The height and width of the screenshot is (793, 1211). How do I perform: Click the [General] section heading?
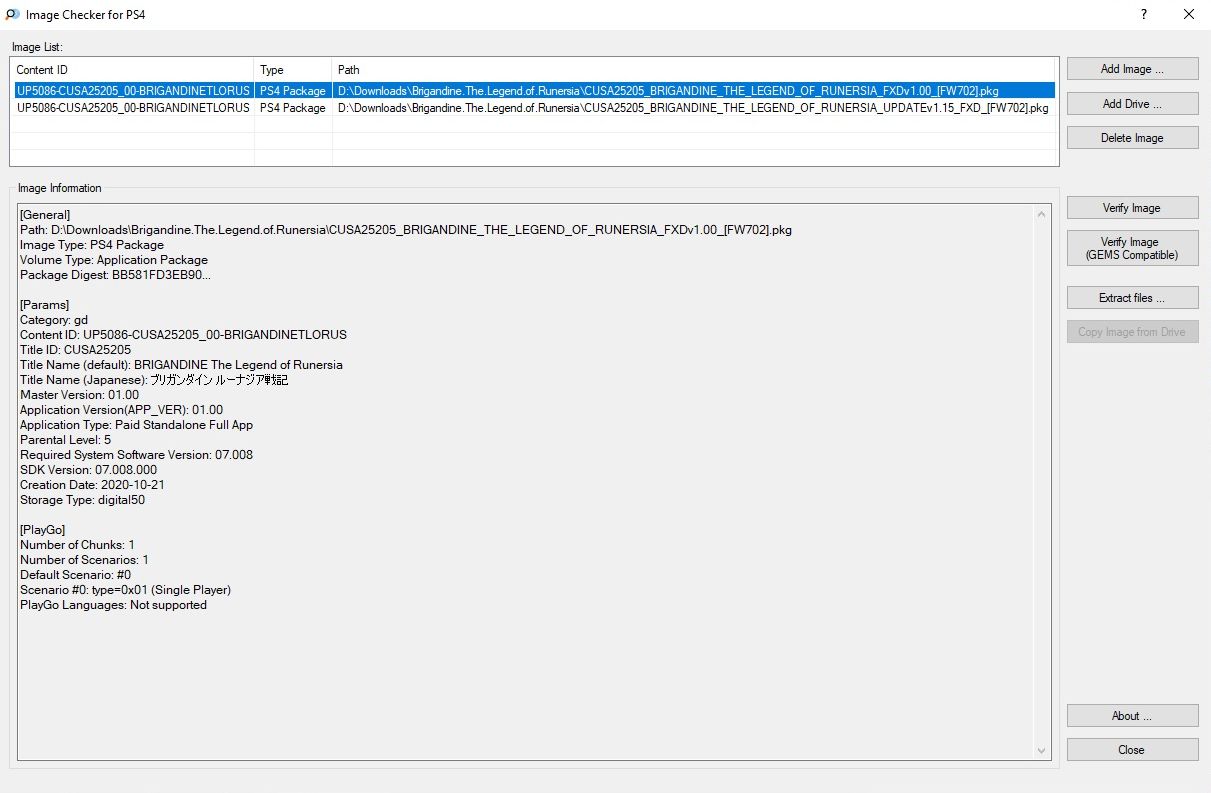click(x=45, y=215)
